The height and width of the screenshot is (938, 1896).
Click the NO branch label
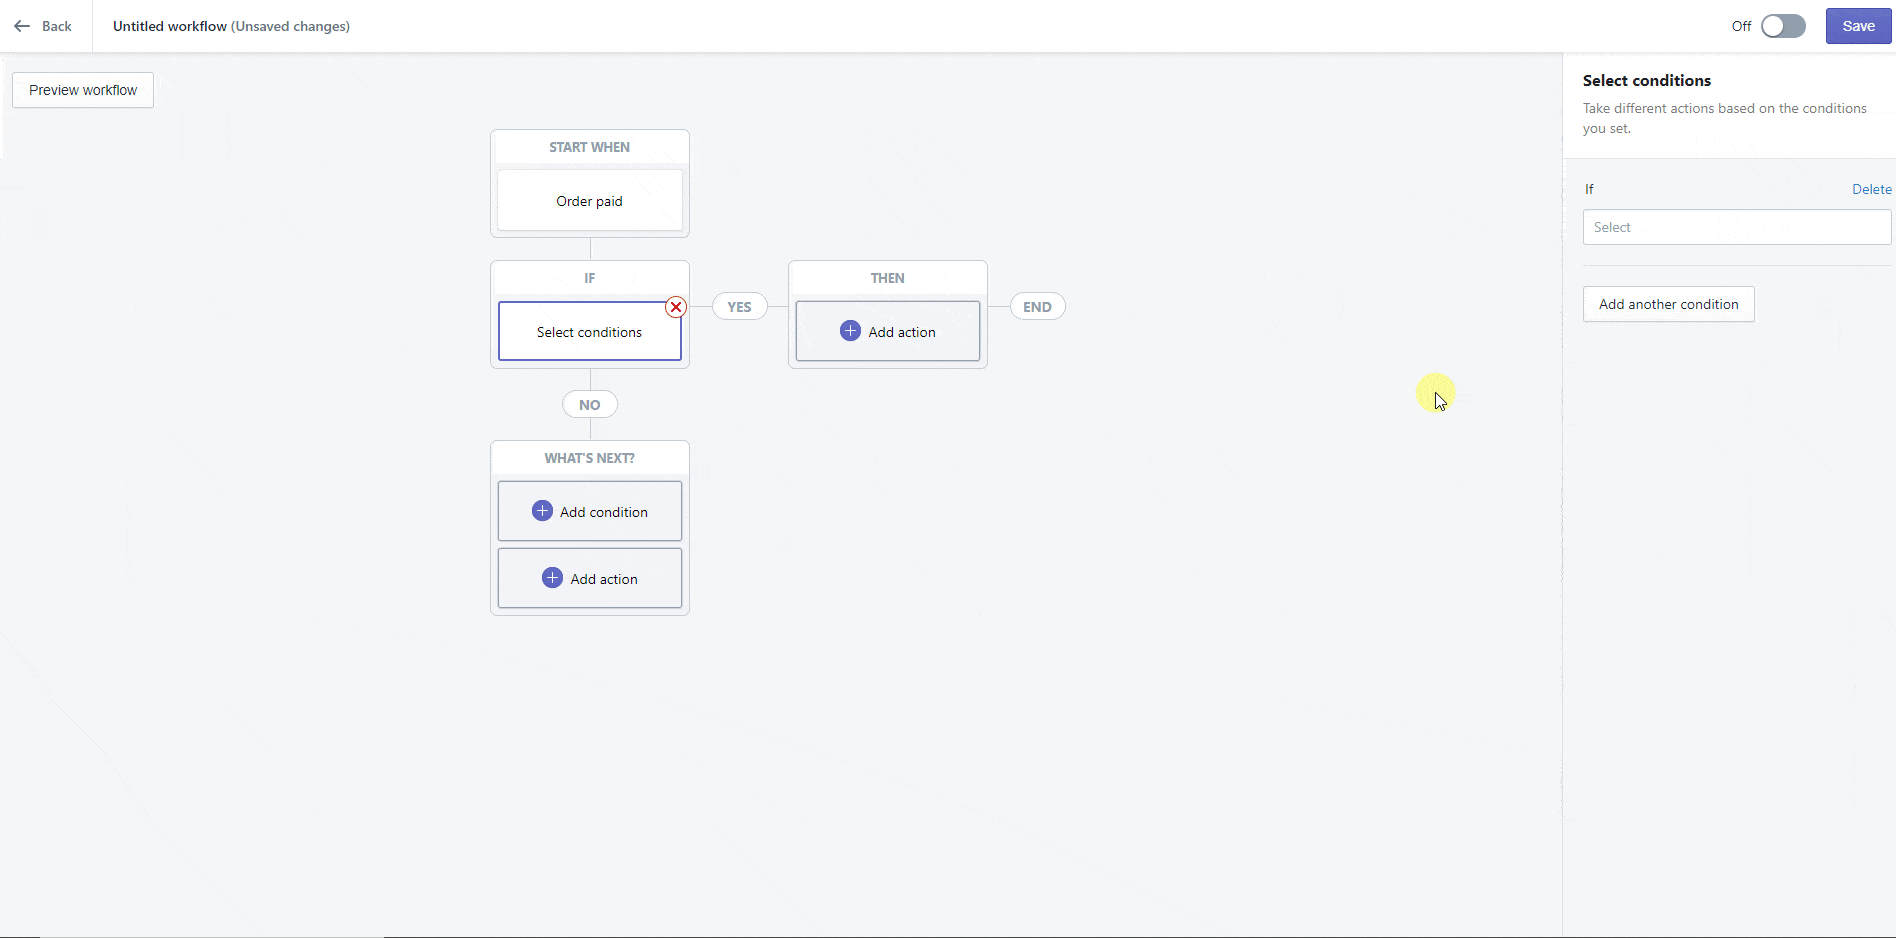point(590,404)
